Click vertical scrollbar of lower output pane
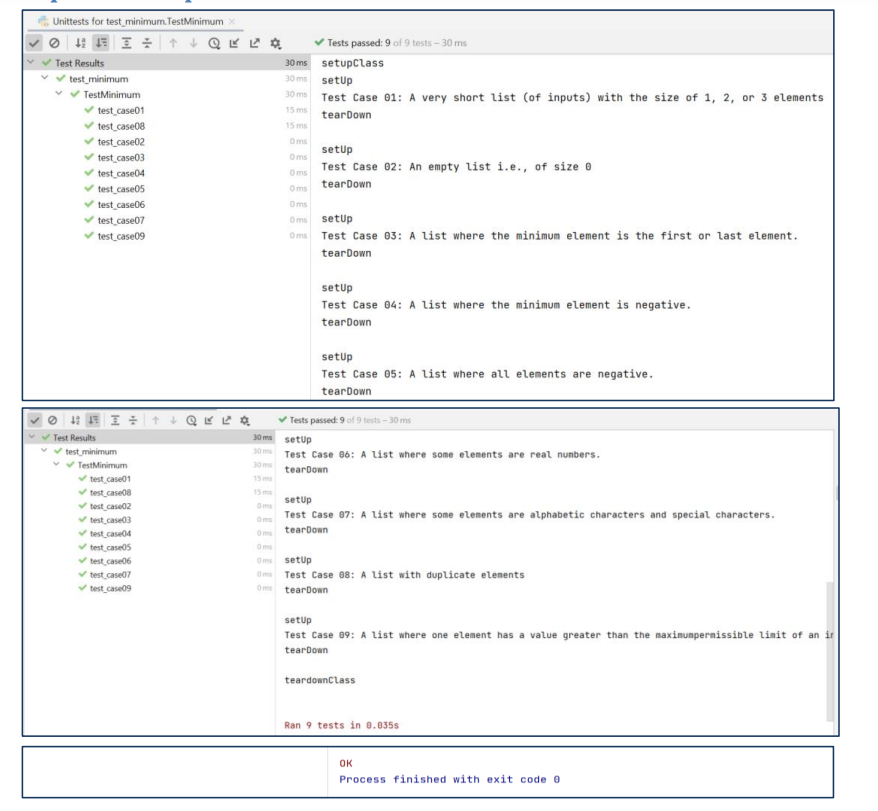The height and width of the screenshot is (811, 878). pyautogui.click(x=830, y=651)
